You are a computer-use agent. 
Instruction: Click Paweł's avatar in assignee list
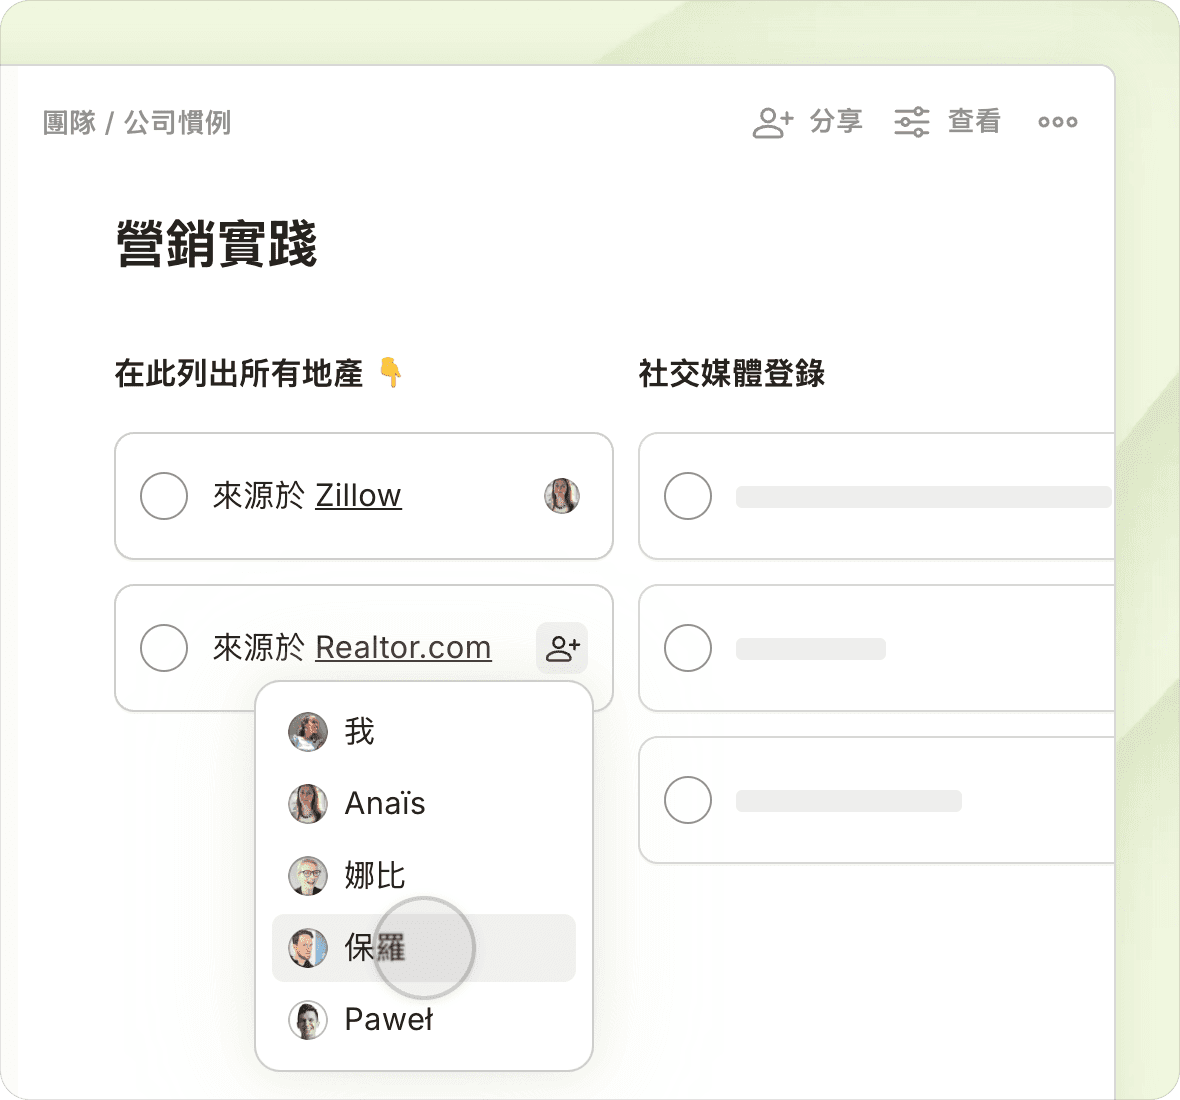click(x=308, y=1020)
